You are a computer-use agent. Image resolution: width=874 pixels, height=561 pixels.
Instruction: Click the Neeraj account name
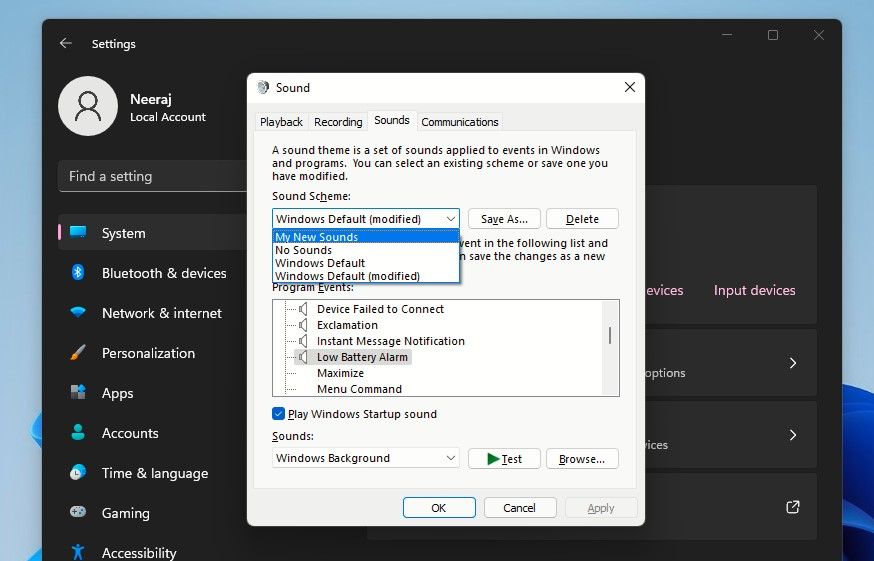(x=150, y=99)
